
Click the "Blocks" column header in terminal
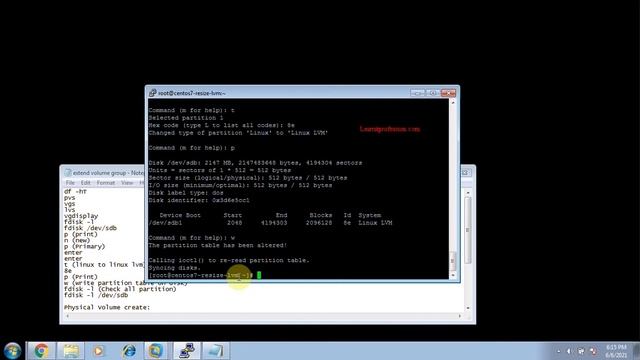[x=320, y=215]
